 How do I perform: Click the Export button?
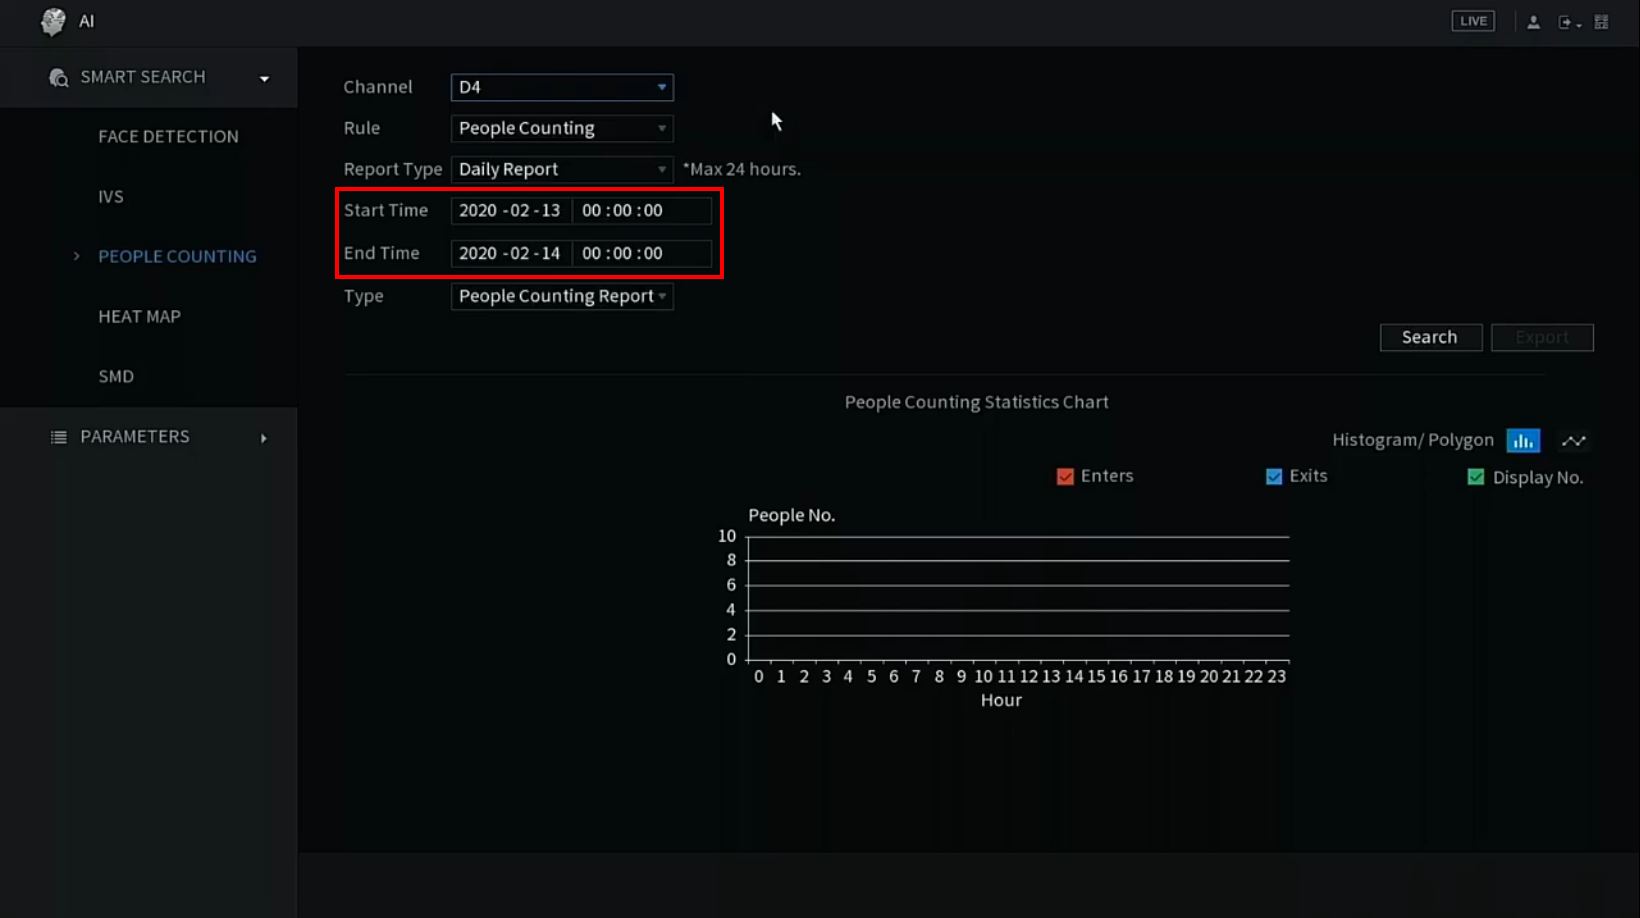[x=1542, y=337]
